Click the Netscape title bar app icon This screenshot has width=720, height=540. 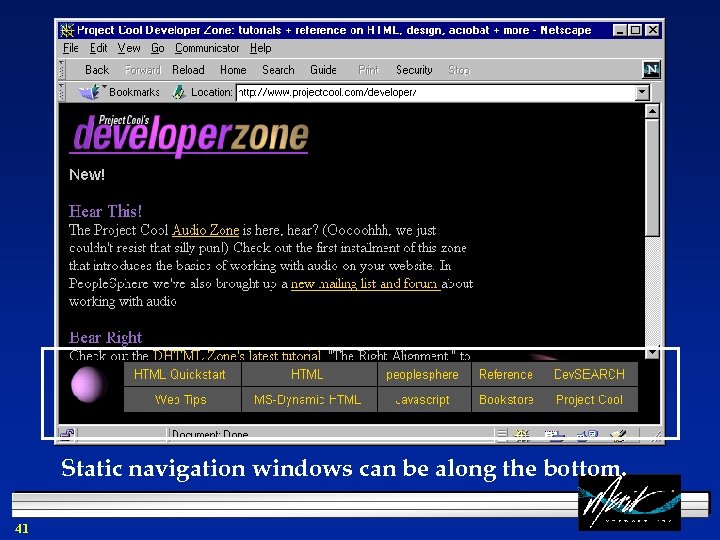(67, 30)
